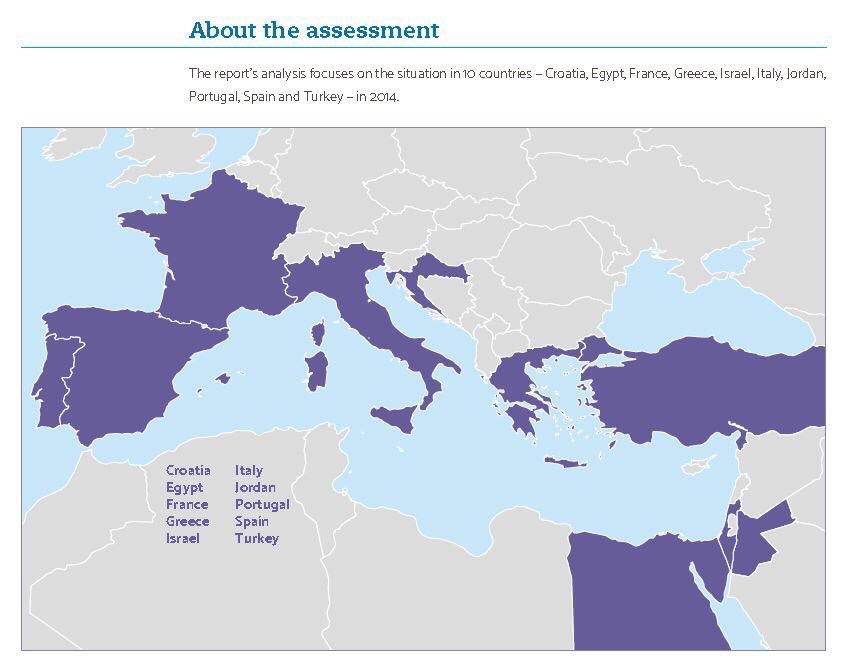
Task: Click the 'About the assessment' heading
Action: [314, 30]
